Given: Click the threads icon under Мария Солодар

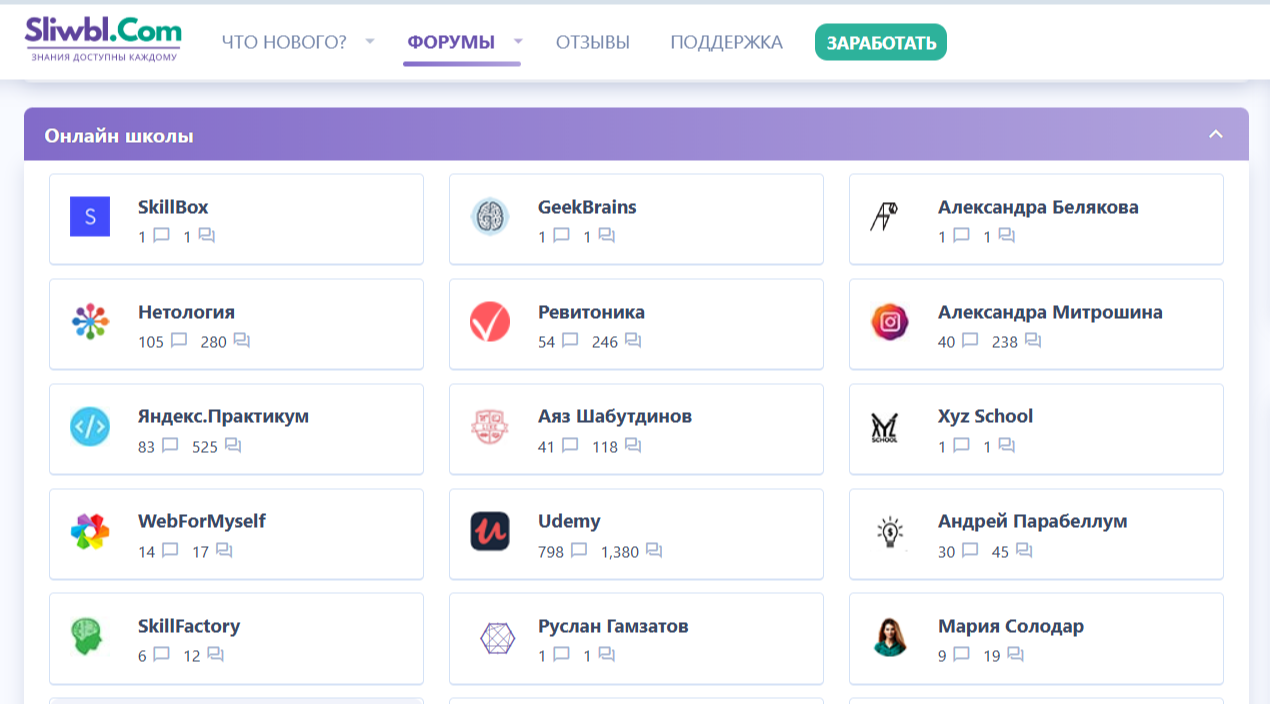Looking at the screenshot, I should click(x=961, y=656).
